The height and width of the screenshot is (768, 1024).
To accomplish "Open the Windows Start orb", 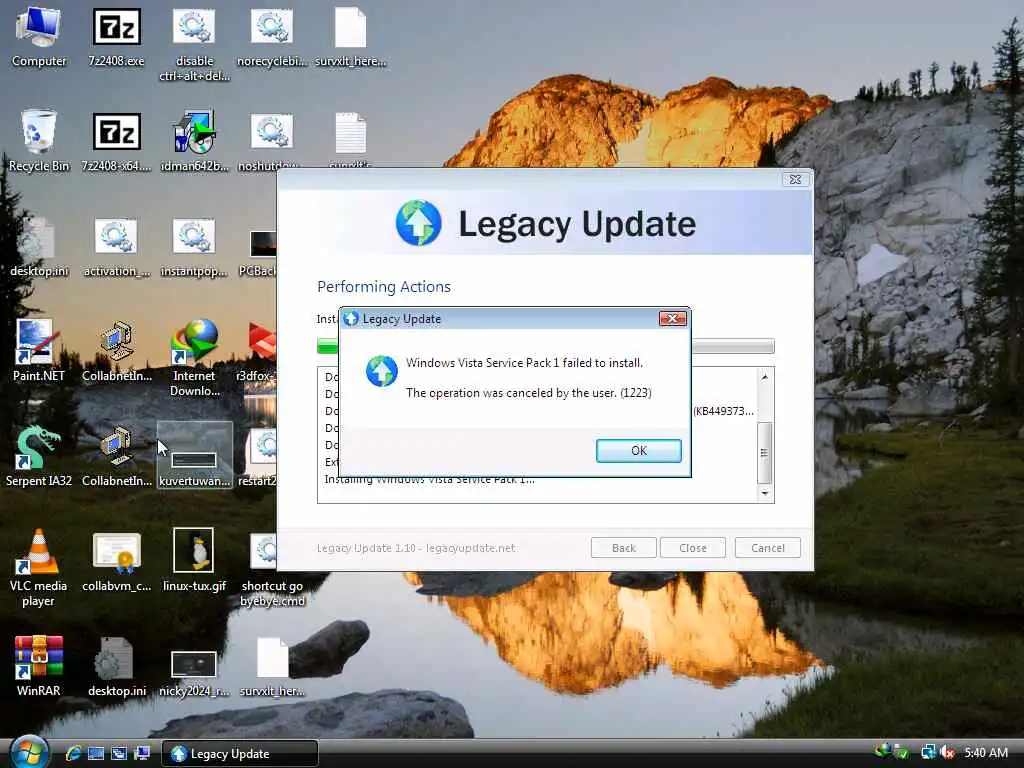I will click(x=29, y=753).
